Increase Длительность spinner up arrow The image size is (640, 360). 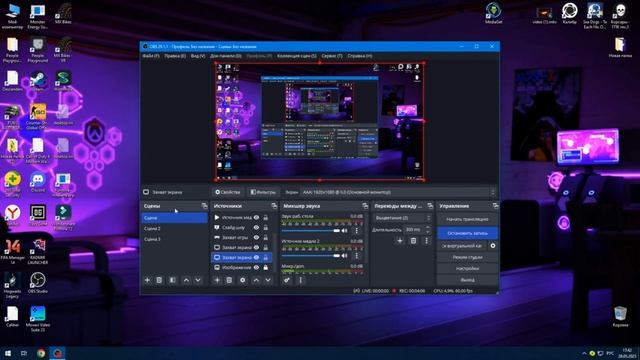coord(428,227)
